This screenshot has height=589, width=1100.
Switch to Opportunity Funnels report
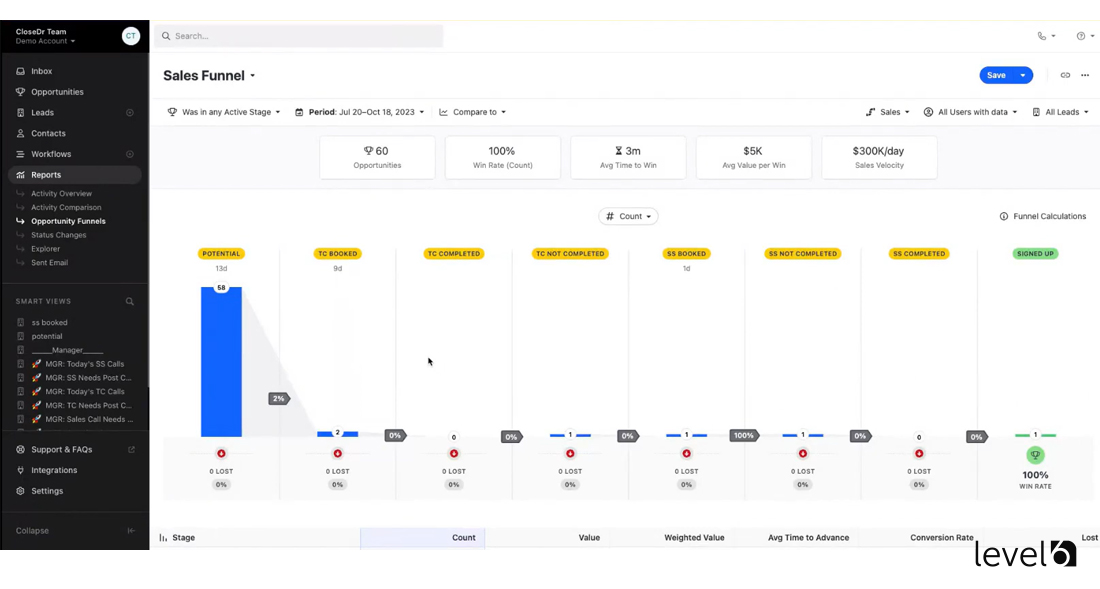coord(65,220)
